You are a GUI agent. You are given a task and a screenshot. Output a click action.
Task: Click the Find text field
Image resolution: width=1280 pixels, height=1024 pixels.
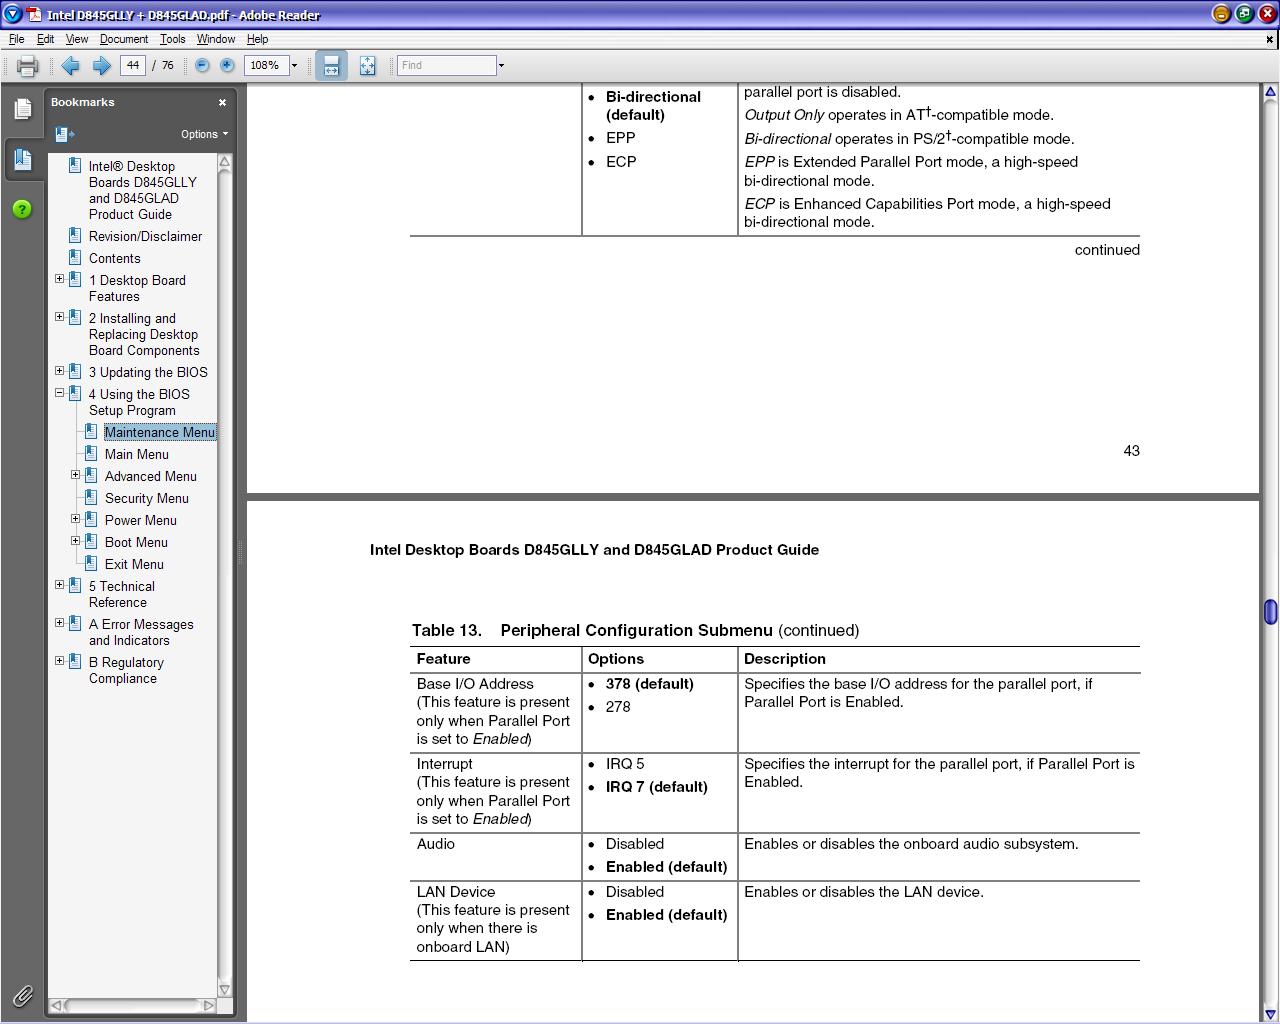[x=446, y=65]
